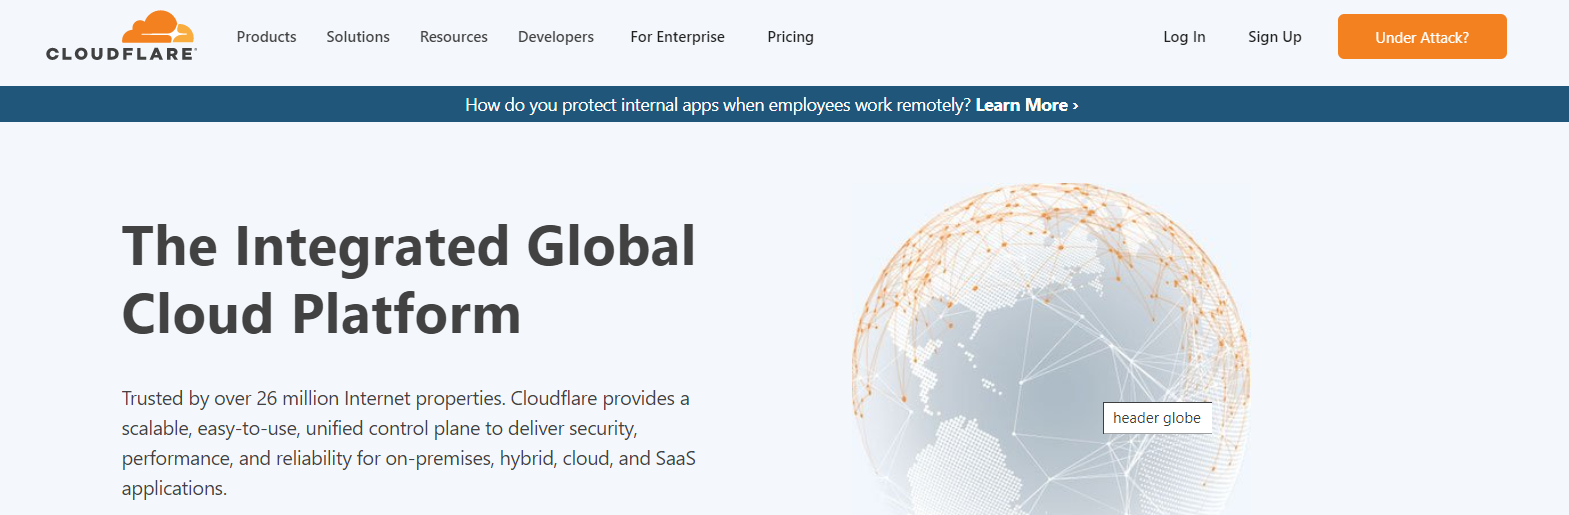
Task: Open the Developers menu
Action: click(x=556, y=37)
